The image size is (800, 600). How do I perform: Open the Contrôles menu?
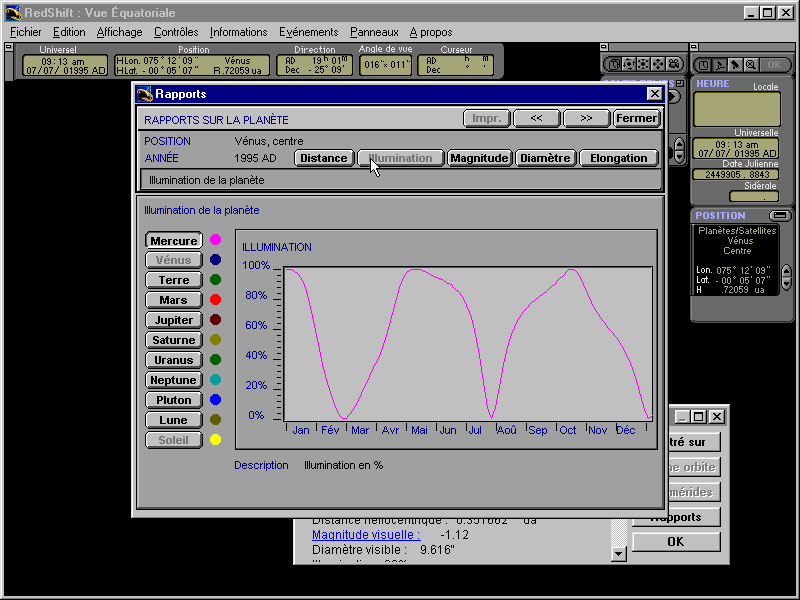176,32
